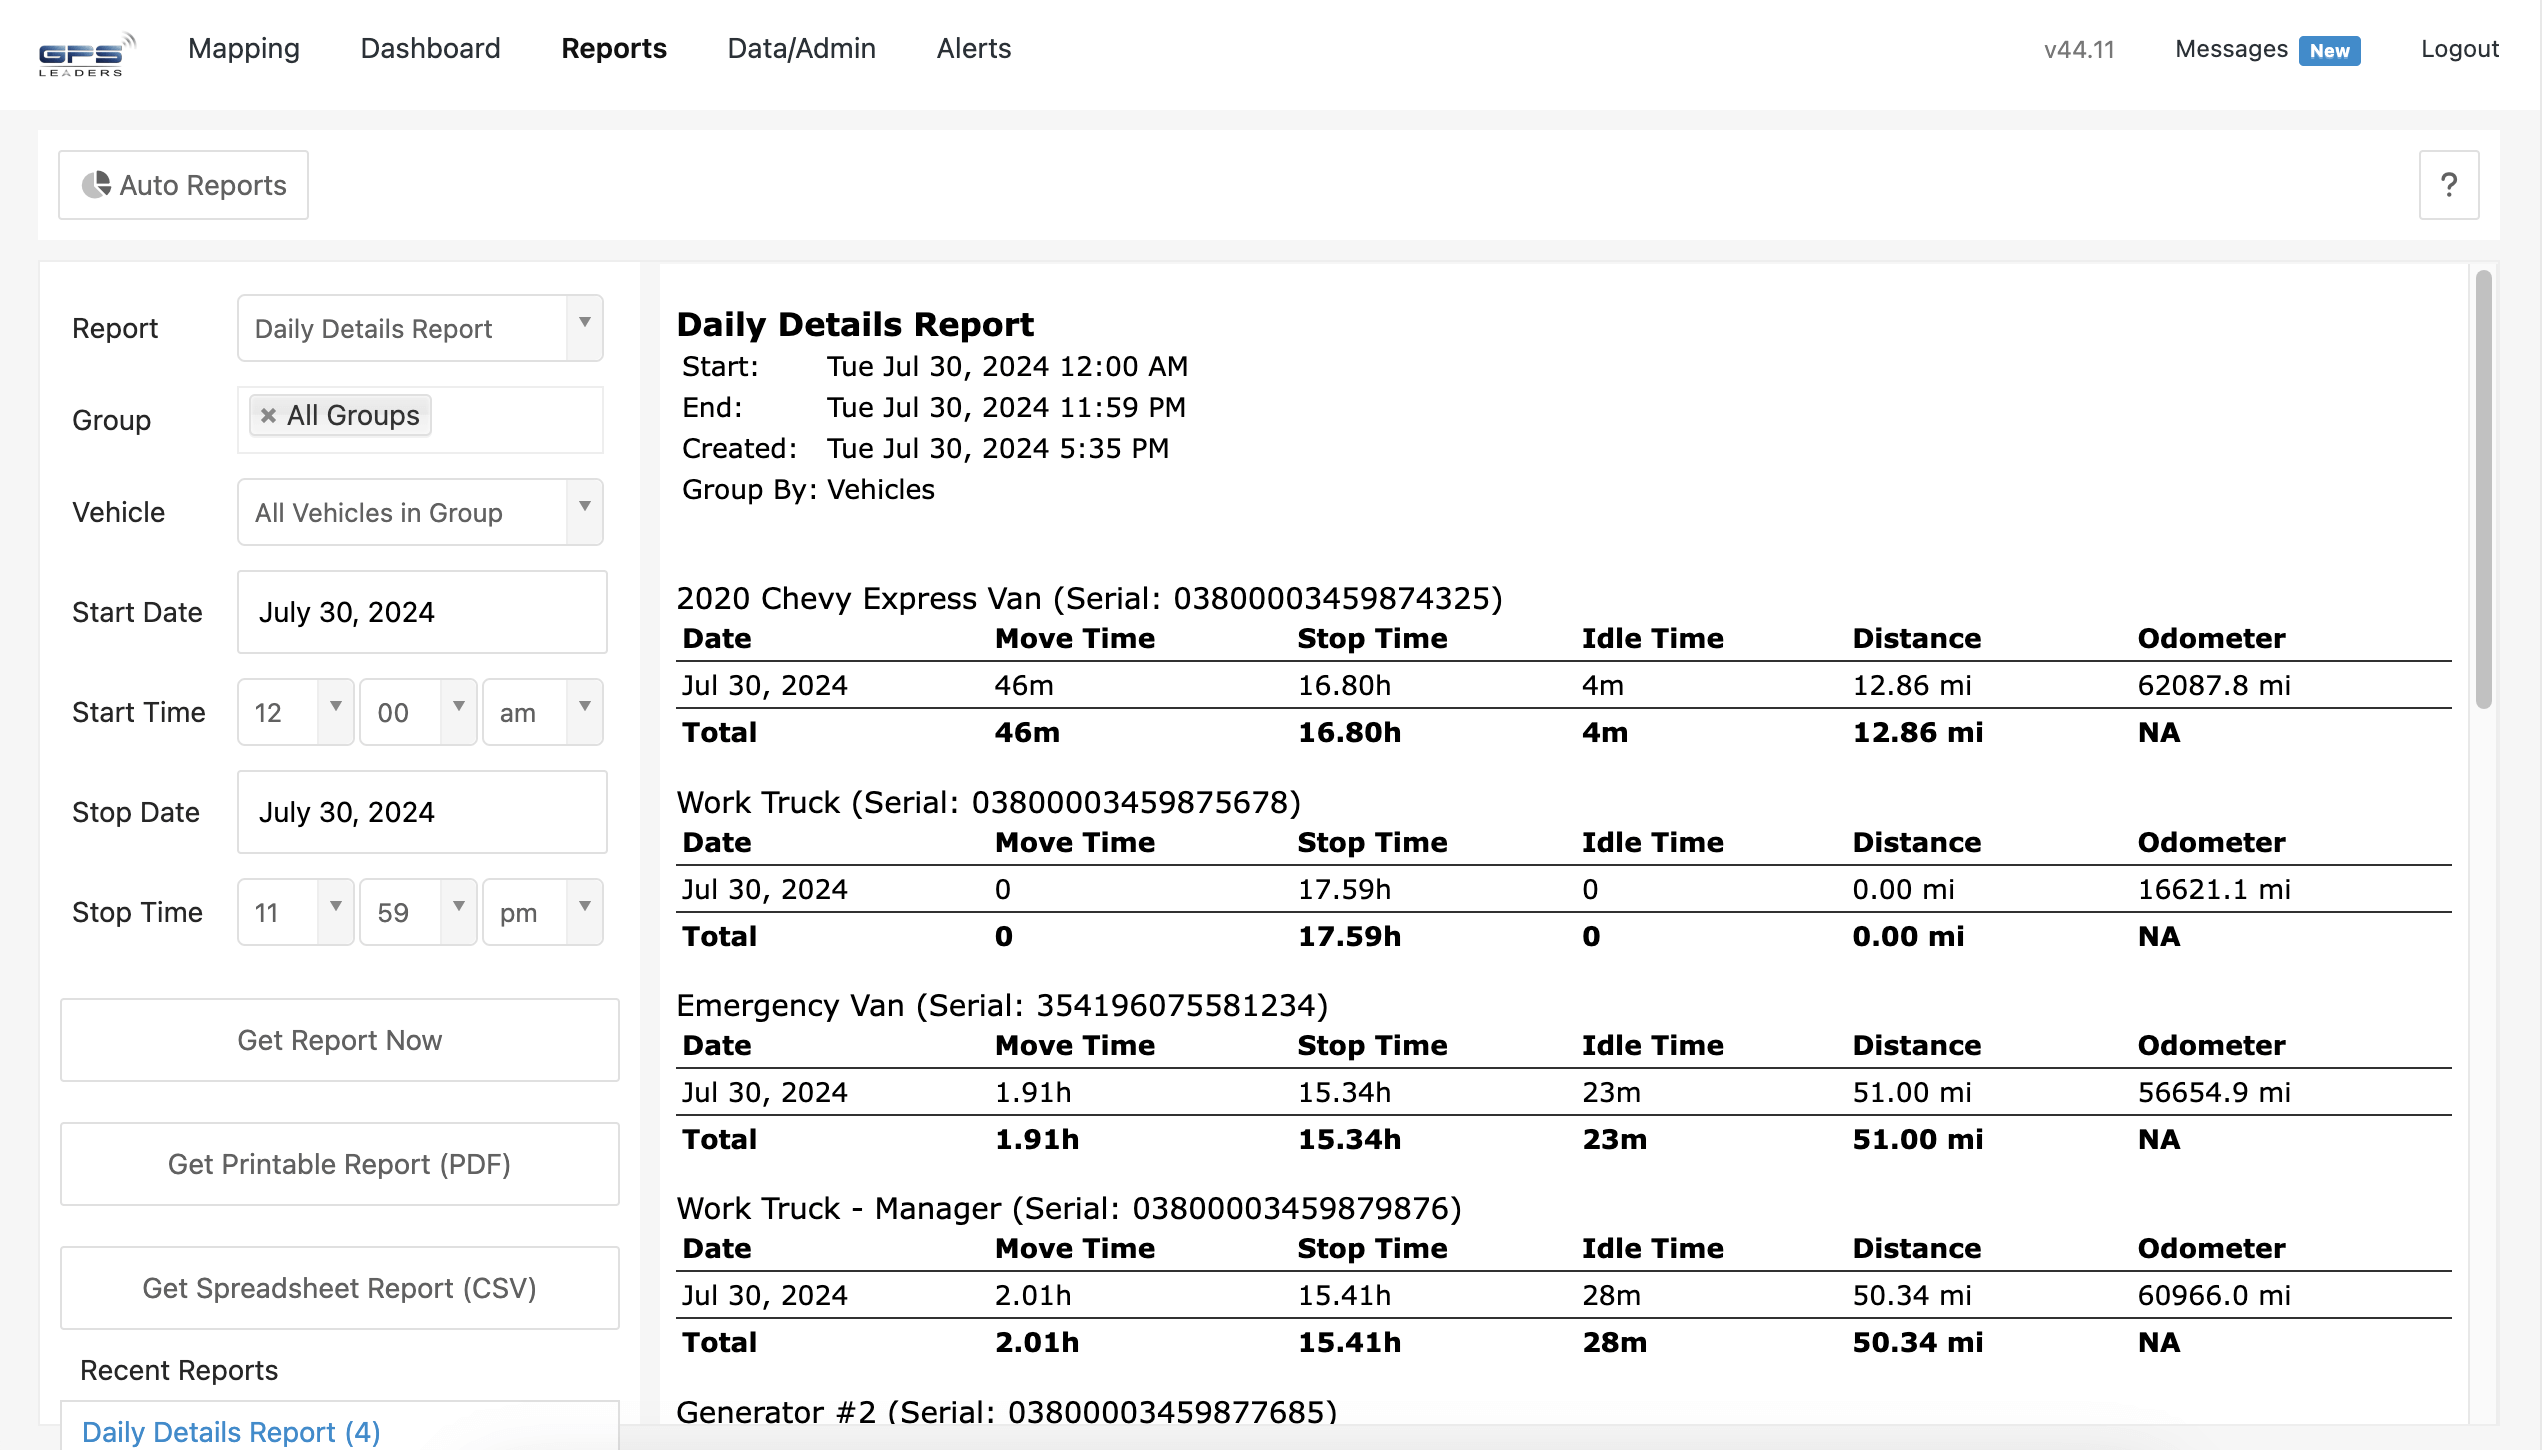Open the Data/Admin menu
Screen dimensions: 2542x1450
(x=801, y=48)
